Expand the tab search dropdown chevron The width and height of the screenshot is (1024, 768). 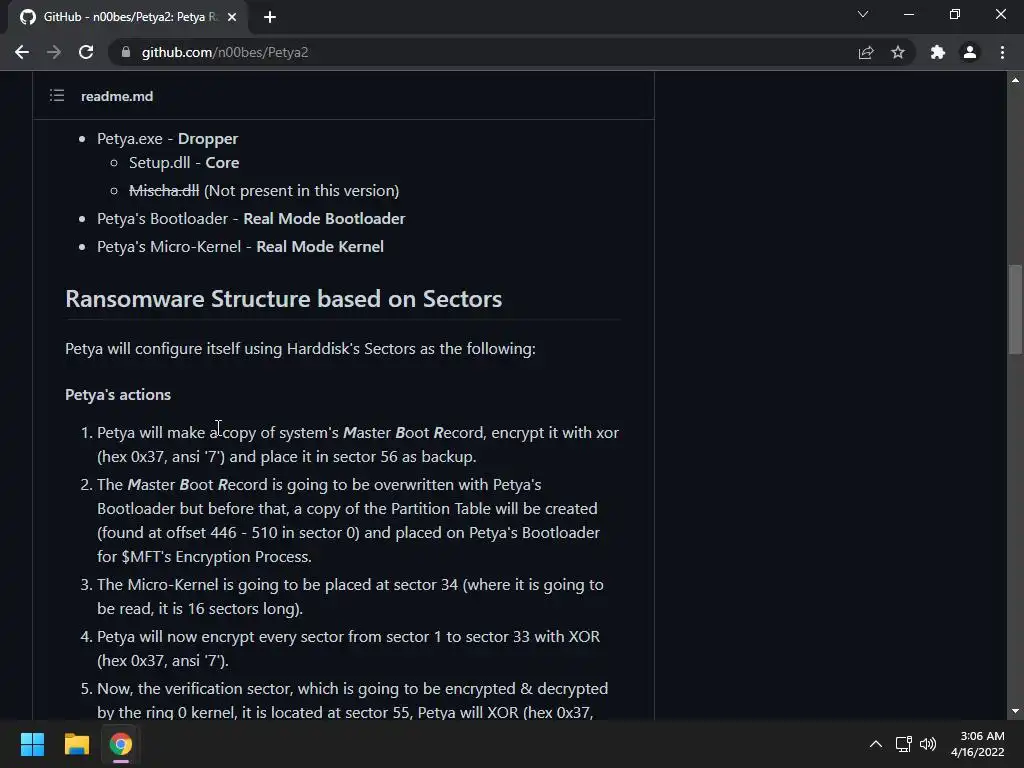tap(863, 14)
